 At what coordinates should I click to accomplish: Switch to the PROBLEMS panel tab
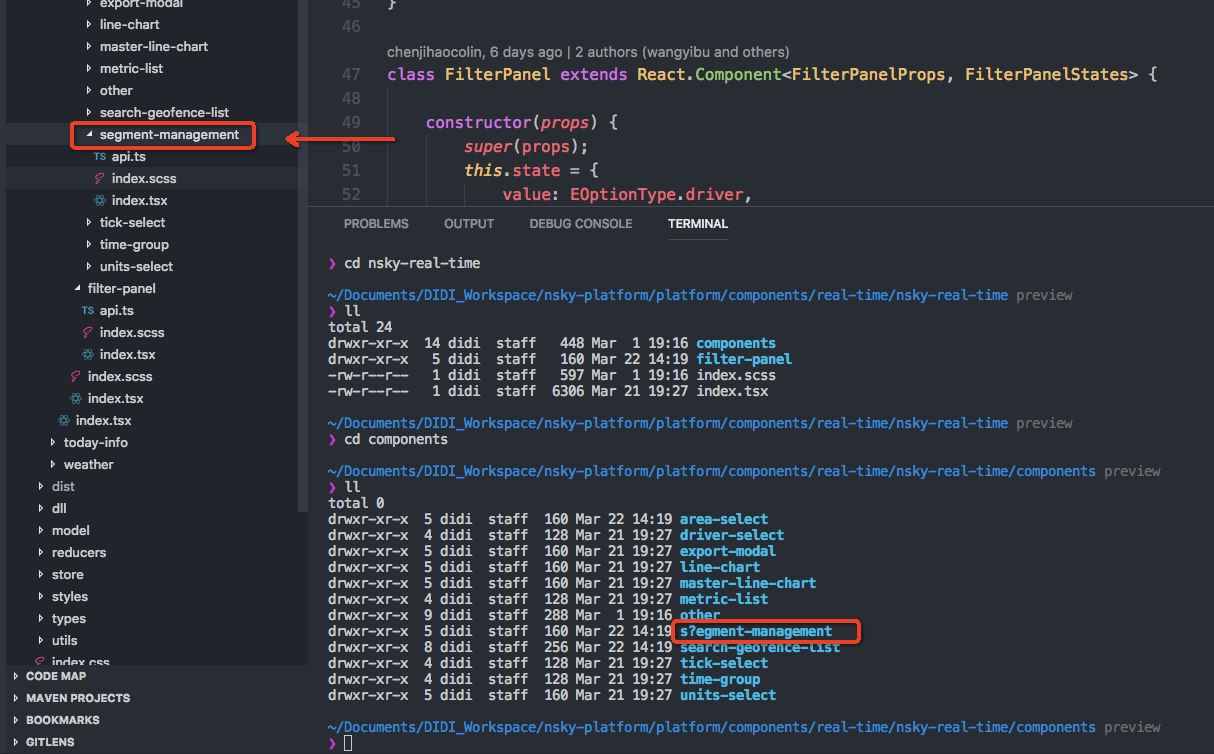376,224
